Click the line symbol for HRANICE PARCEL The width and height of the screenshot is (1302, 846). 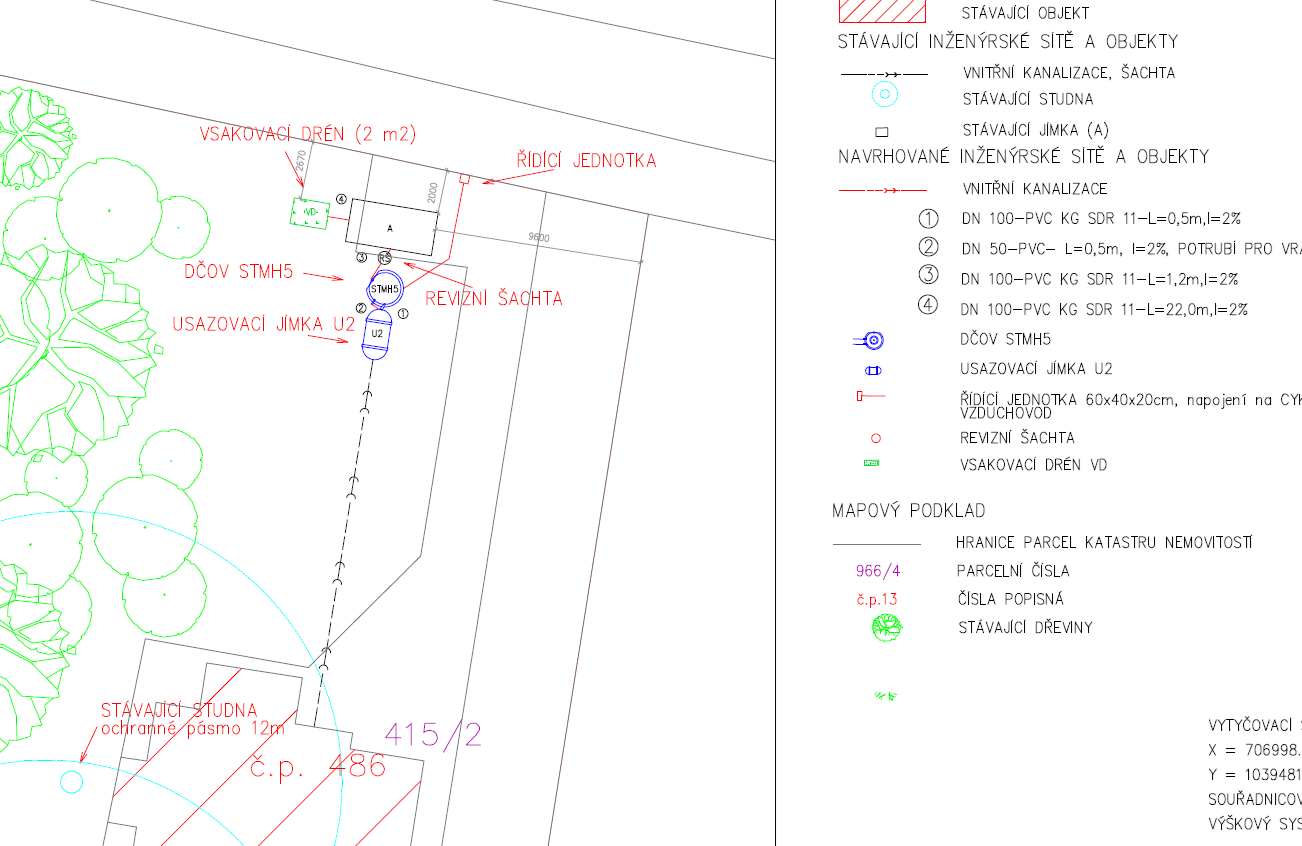coord(877,544)
